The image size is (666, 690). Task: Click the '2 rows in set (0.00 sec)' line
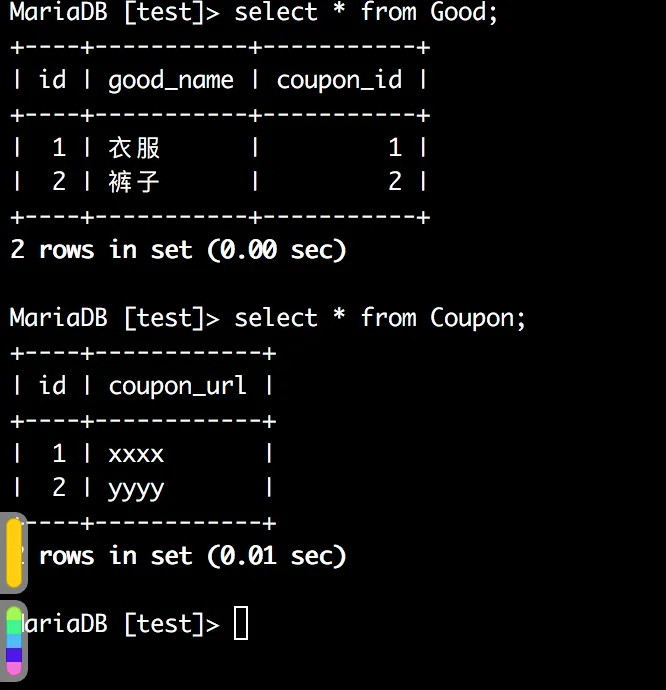(178, 250)
